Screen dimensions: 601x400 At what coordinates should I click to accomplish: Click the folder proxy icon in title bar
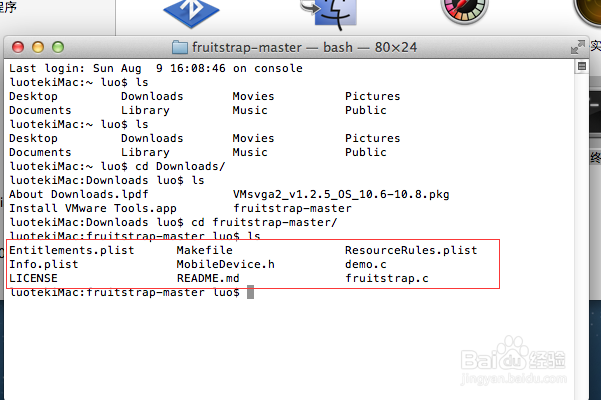click(x=179, y=48)
